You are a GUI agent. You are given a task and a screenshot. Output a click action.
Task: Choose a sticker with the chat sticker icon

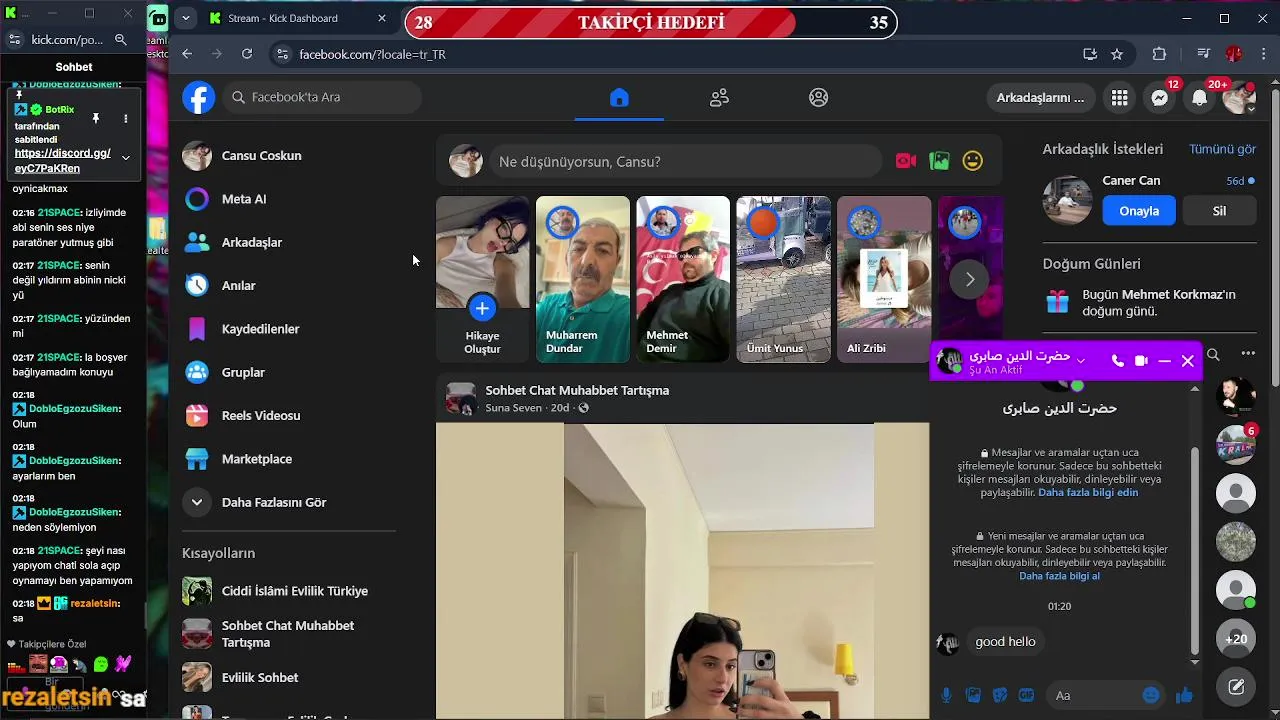pyautogui.click(x=999, y=695)
